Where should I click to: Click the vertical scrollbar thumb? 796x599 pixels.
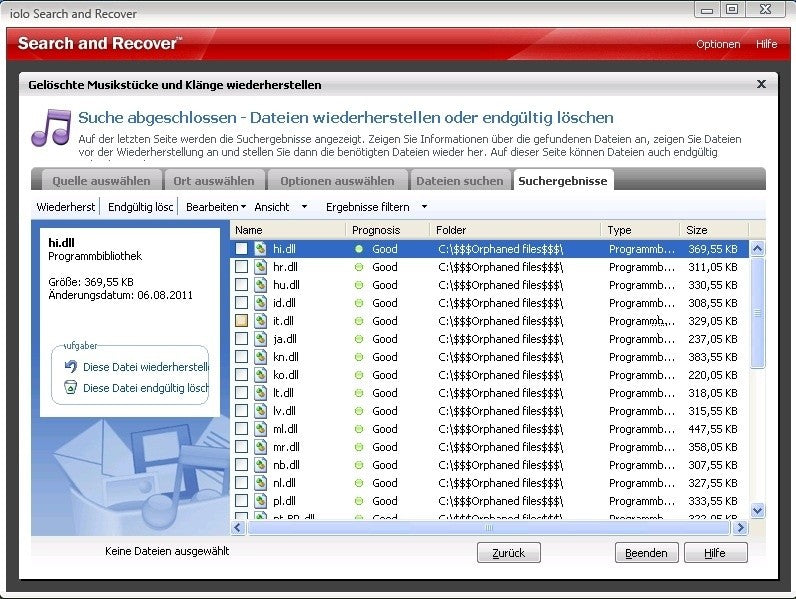pos(757,313)
